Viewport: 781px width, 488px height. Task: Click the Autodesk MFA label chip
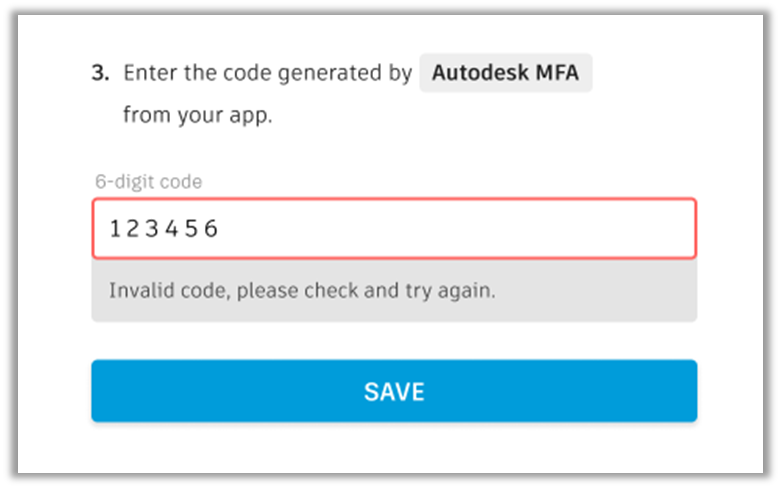505,74
